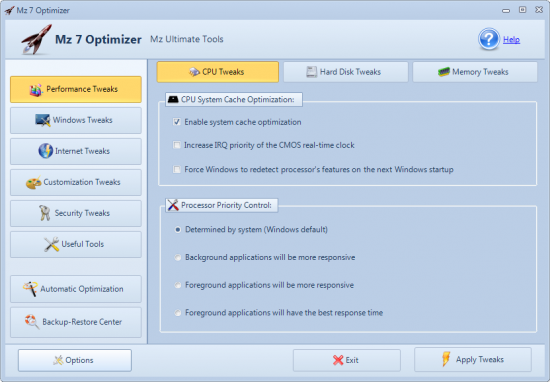
Task: Click the Apply Tweaks button
Action: point(473,360)
